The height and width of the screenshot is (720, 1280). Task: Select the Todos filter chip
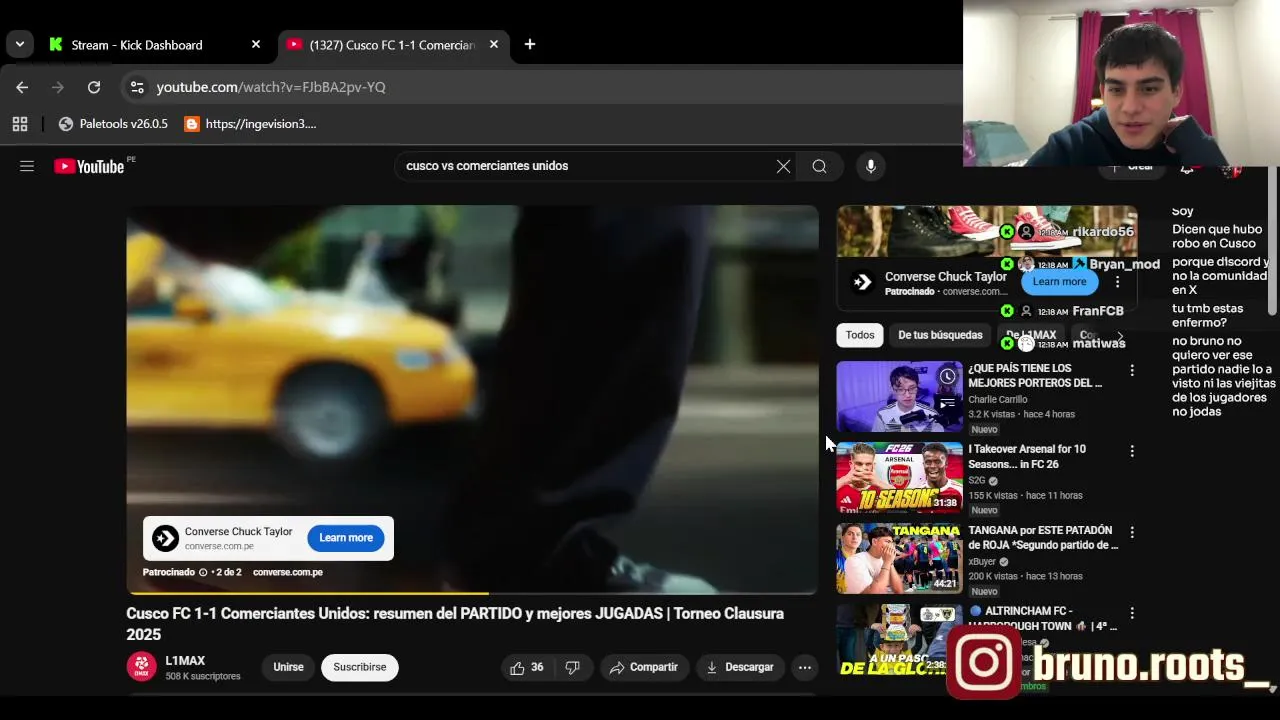click(x=860, y=335)
